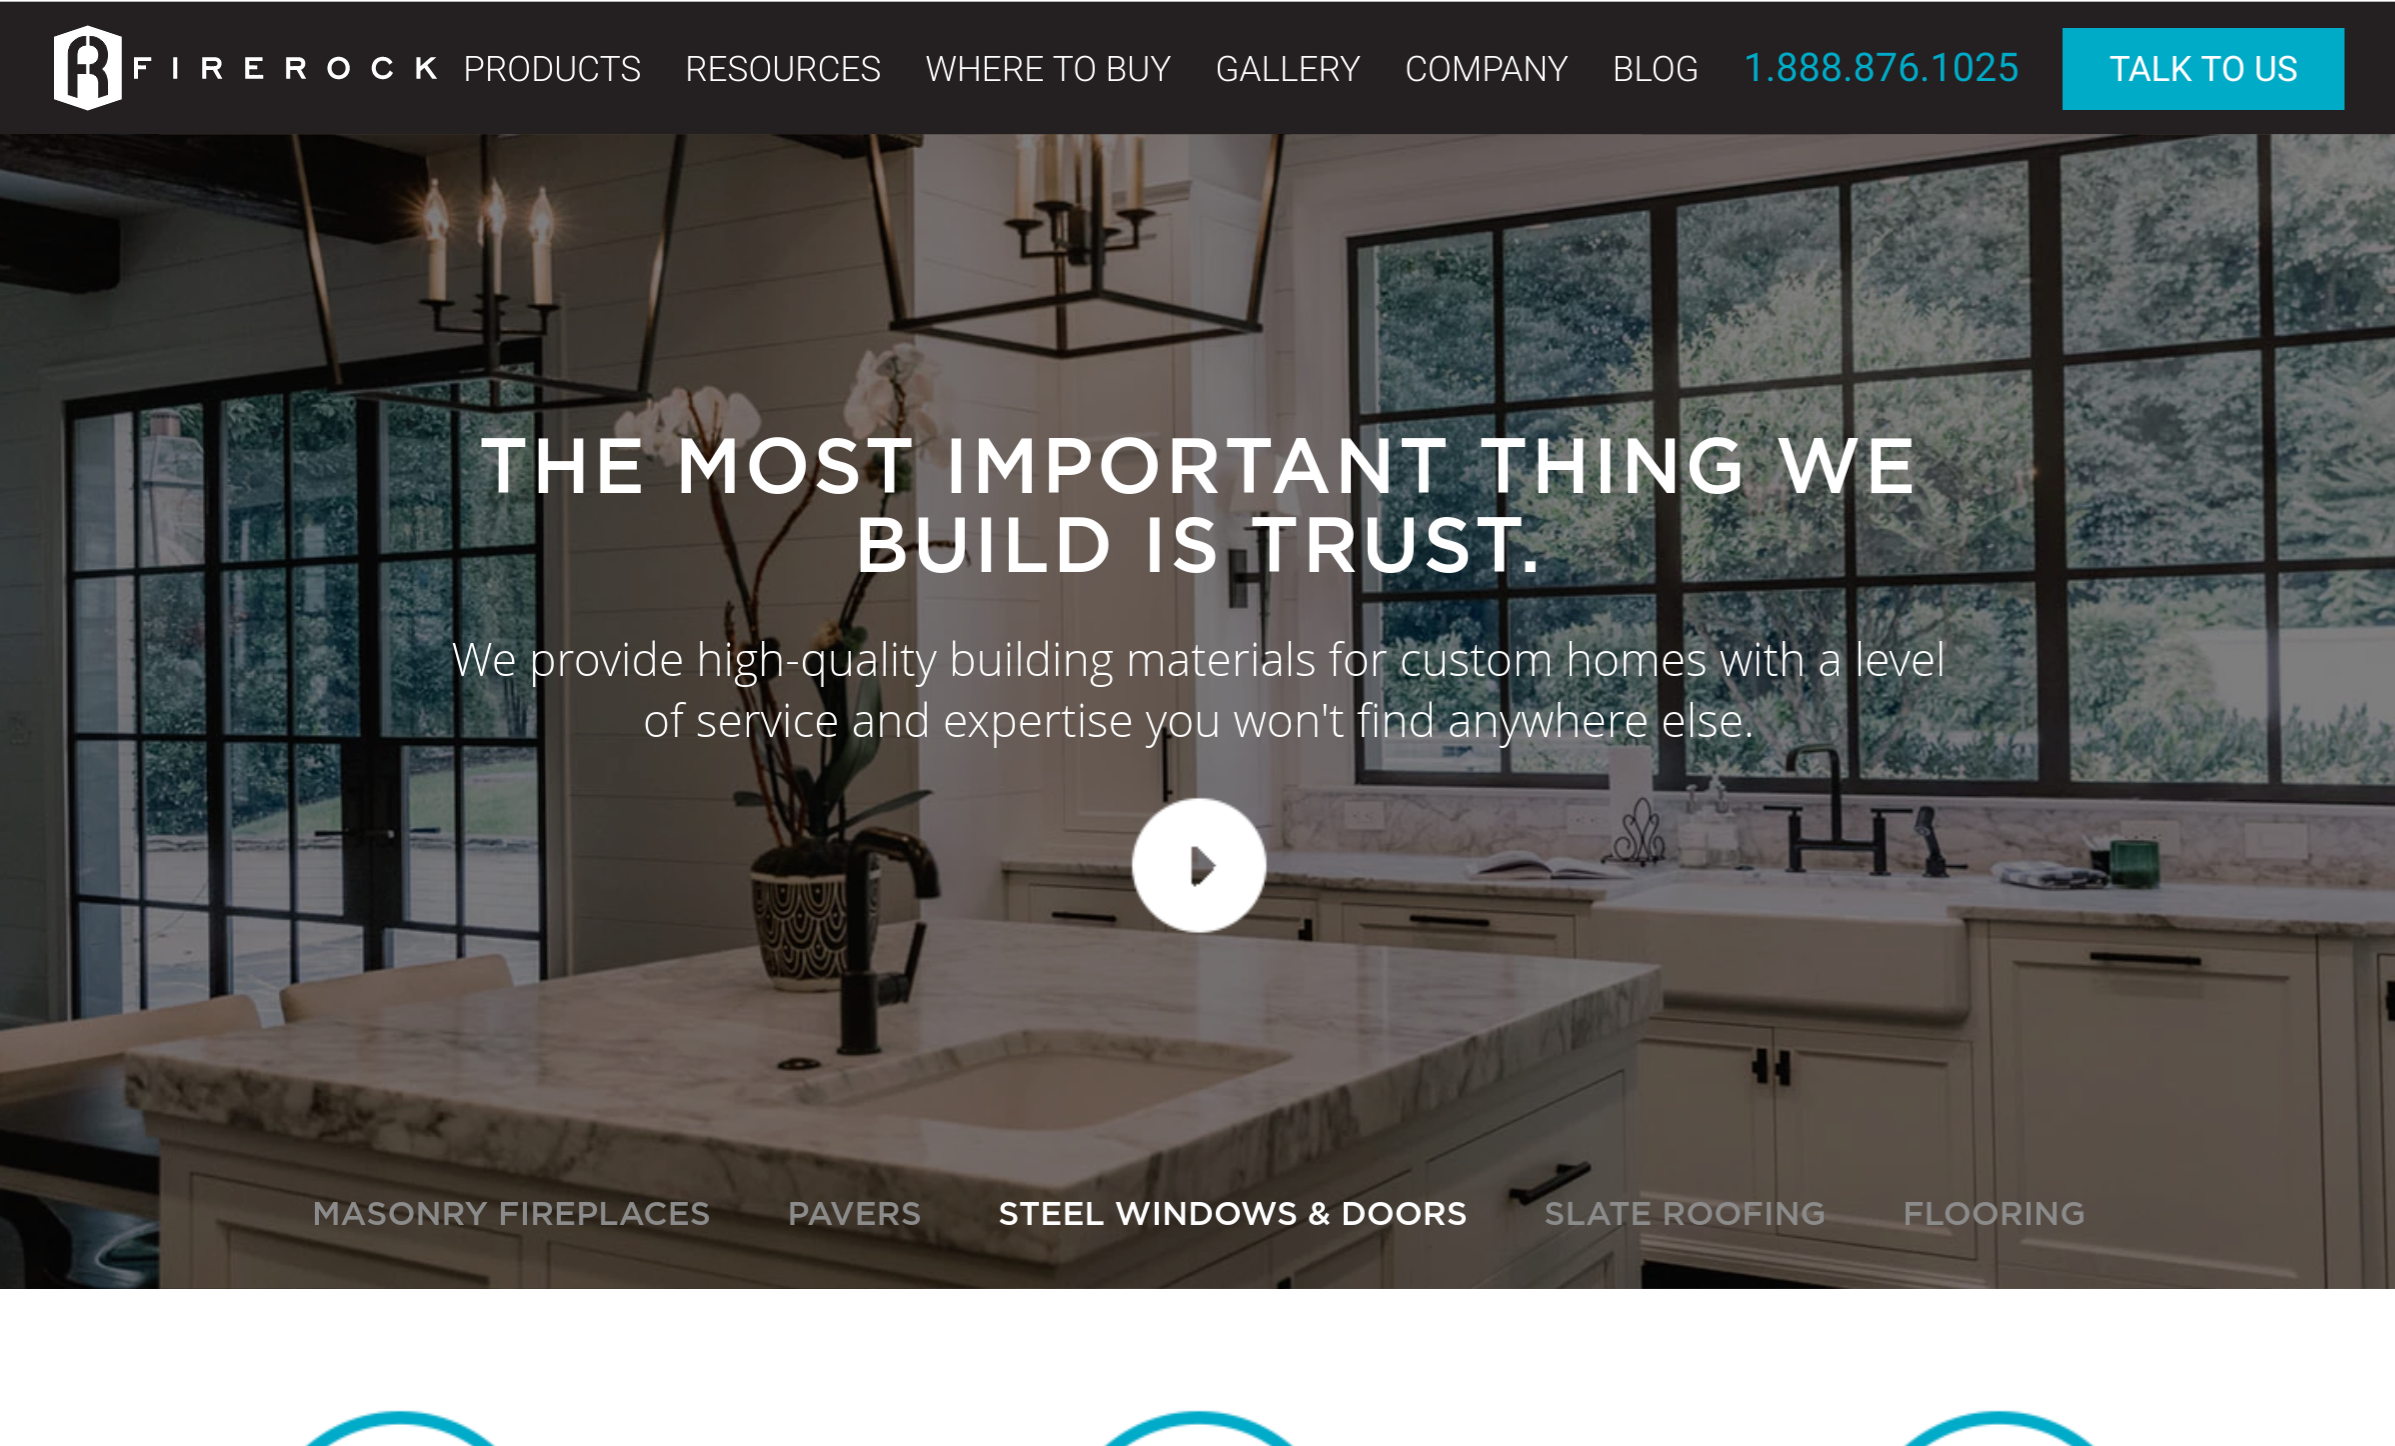Select Masonry Fireplaces category tab
Viewport: 2395px width, 1446px height.
(x=513, y=1215)
